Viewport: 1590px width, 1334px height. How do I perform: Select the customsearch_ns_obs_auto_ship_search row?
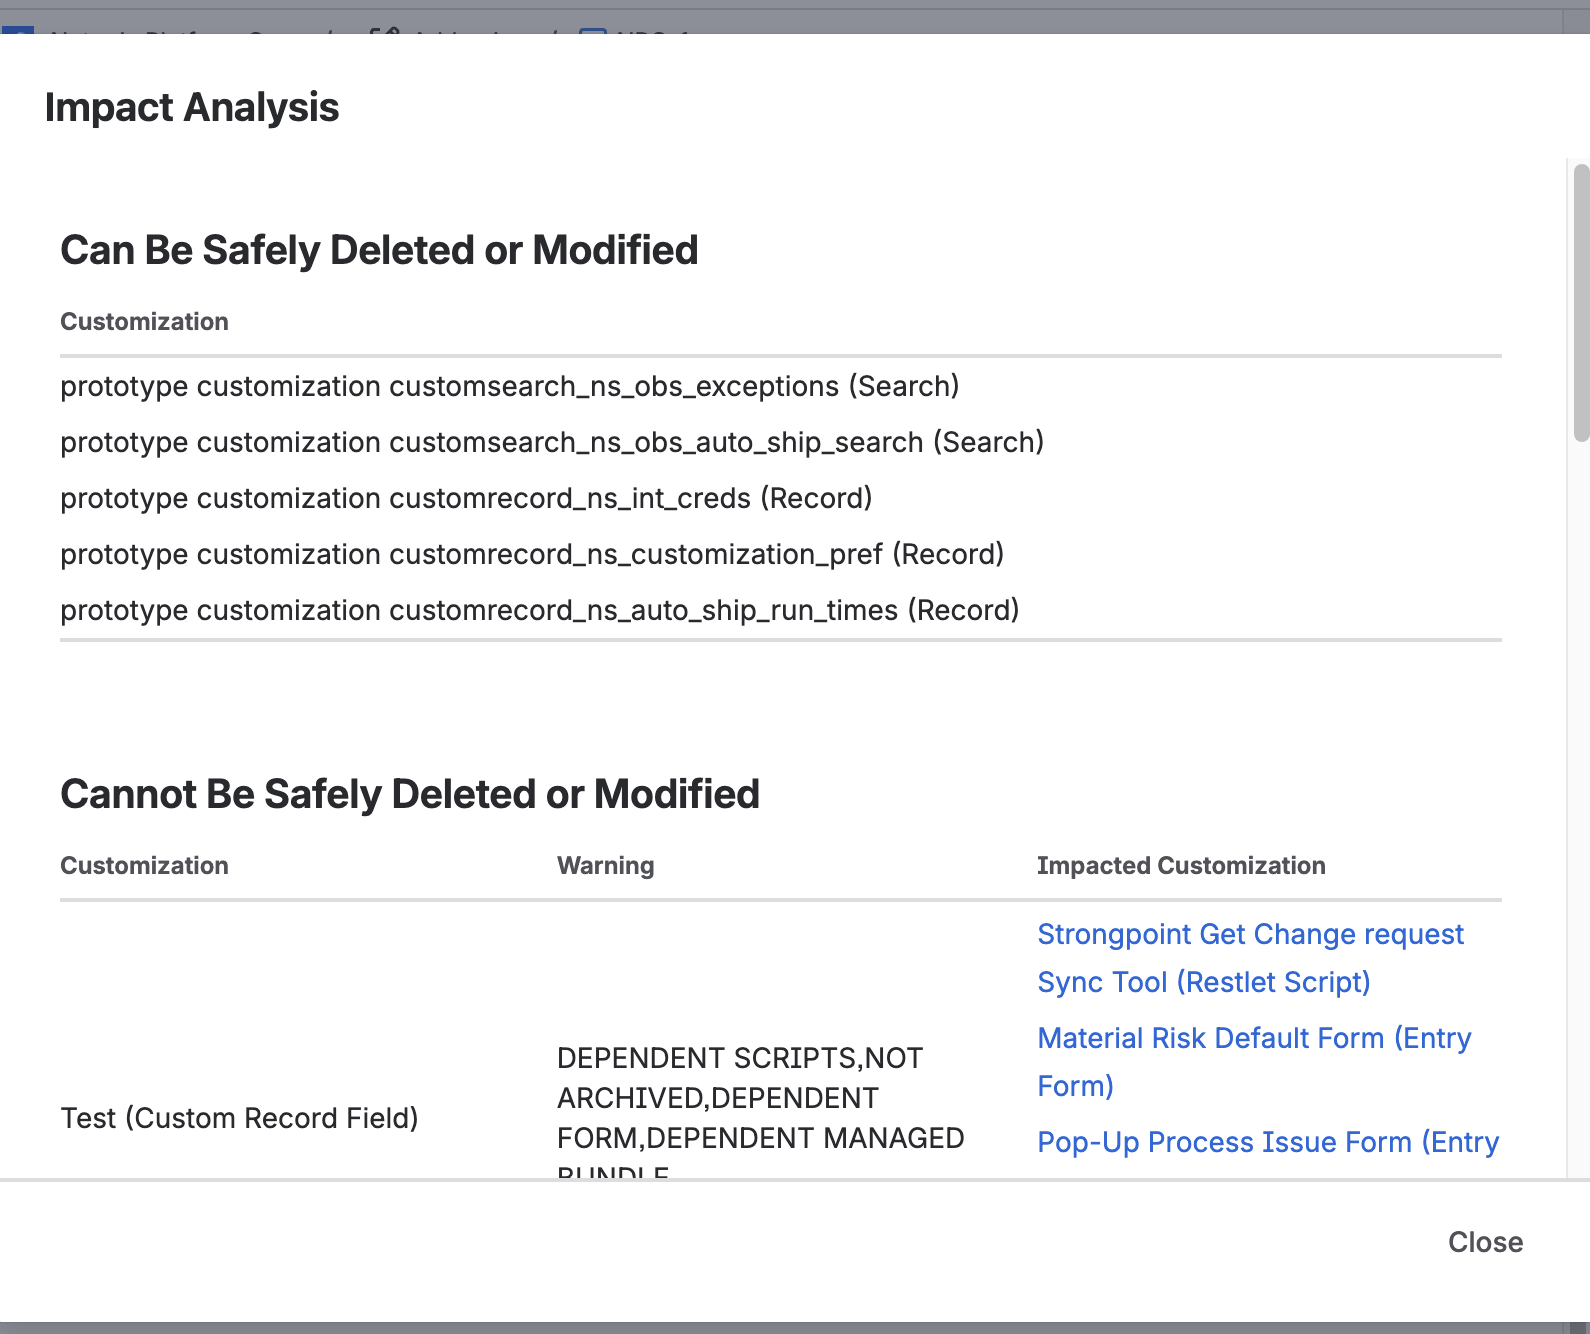click(552, 442)
